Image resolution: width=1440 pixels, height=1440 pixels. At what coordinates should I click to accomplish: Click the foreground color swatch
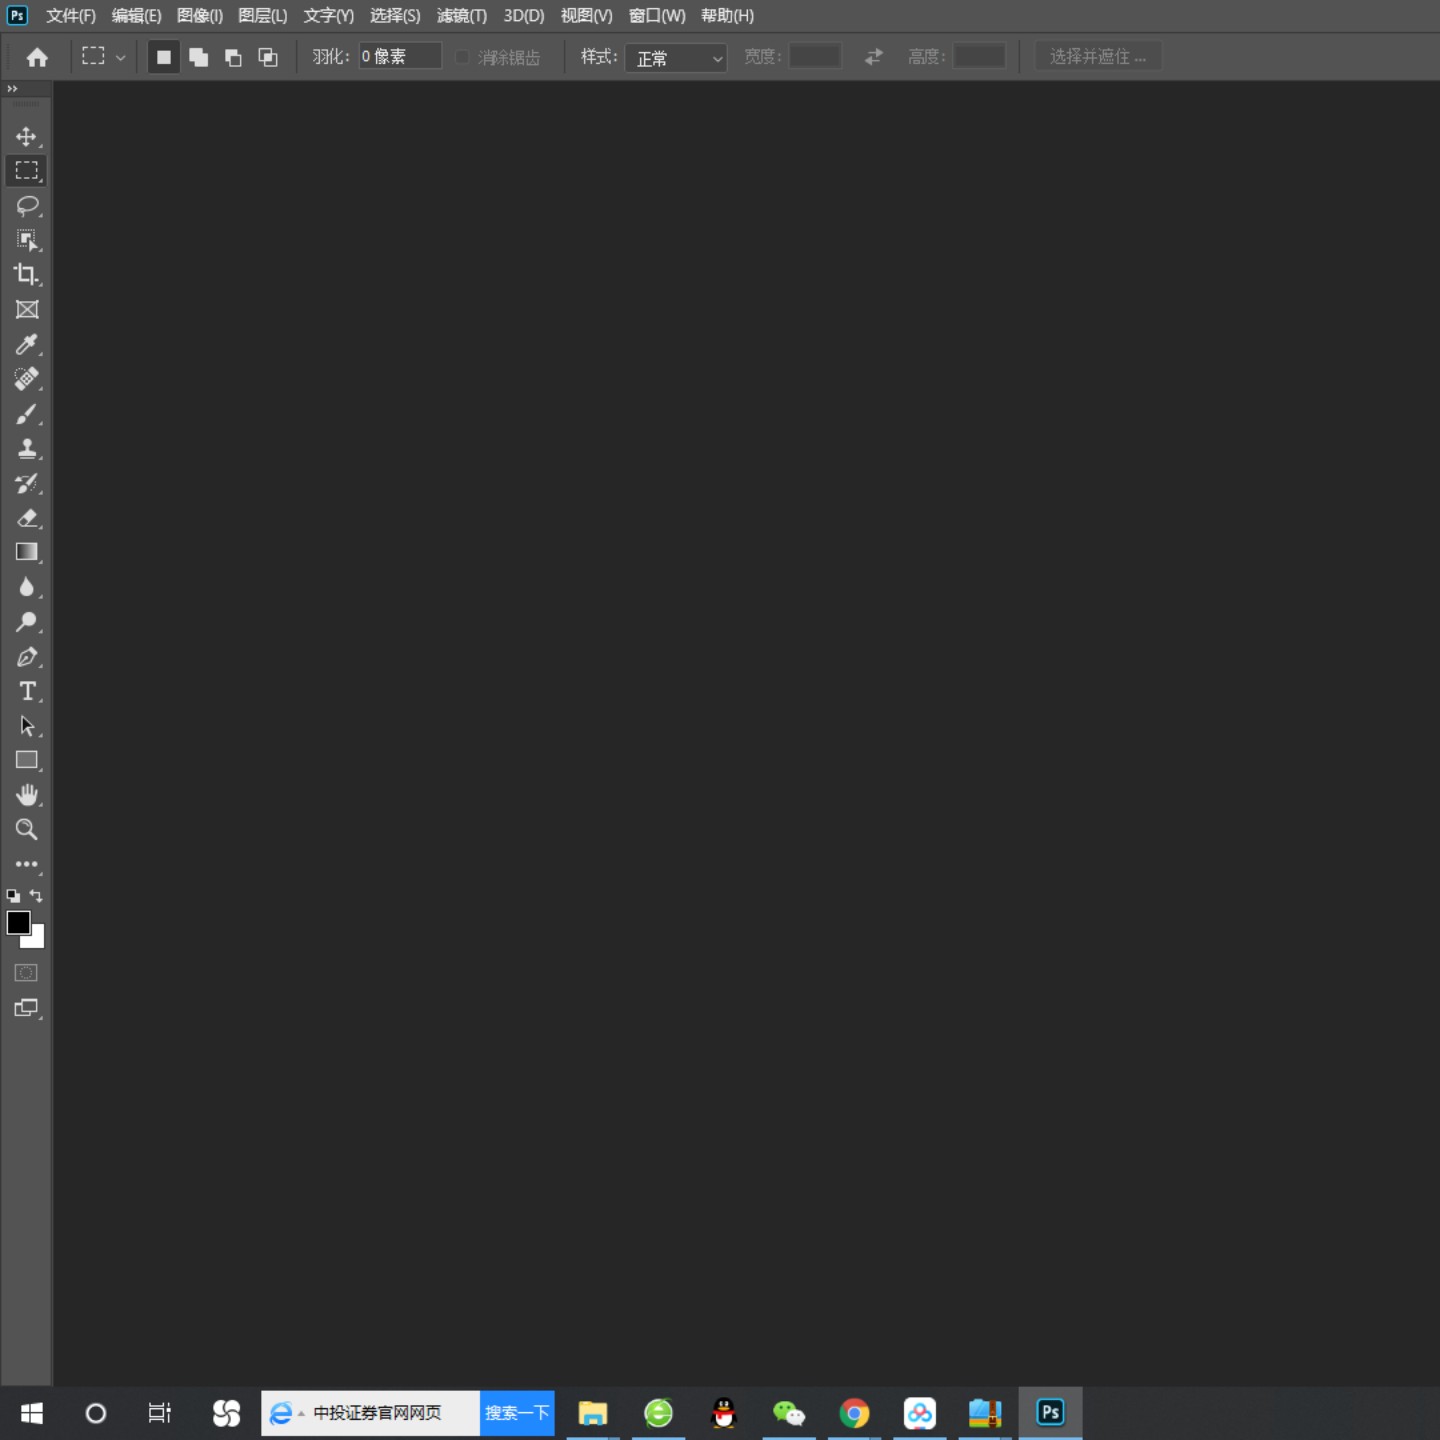[x=18, y=923]
